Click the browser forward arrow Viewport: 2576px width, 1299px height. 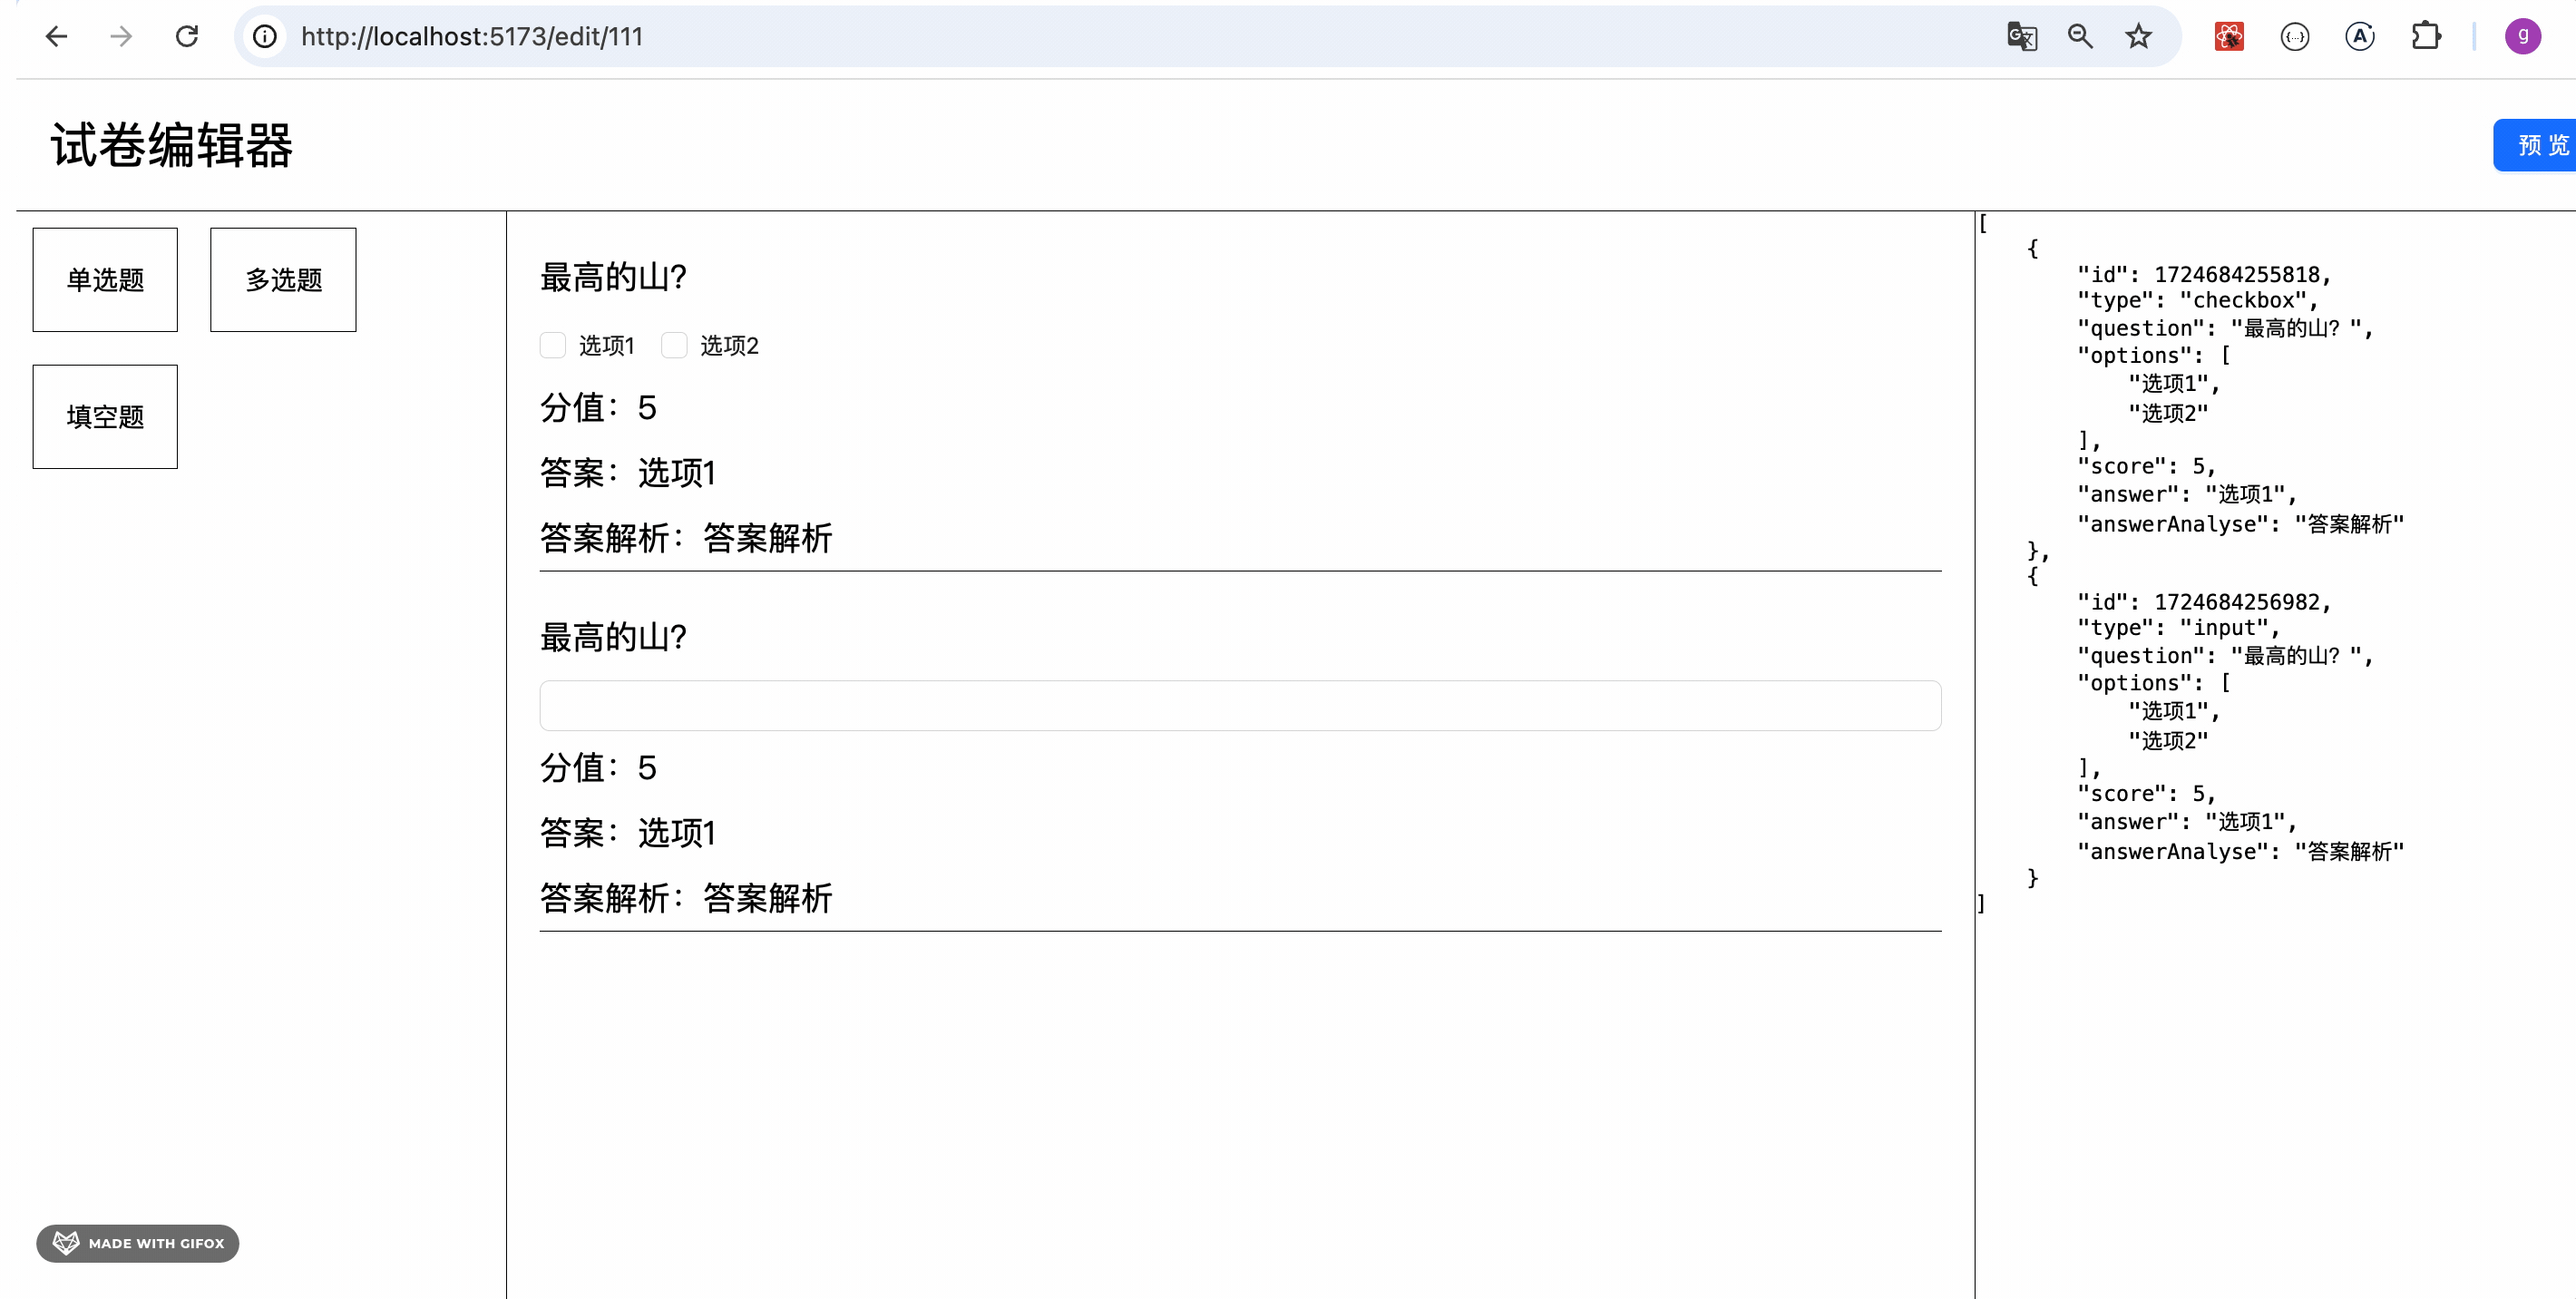coord(121,37)
